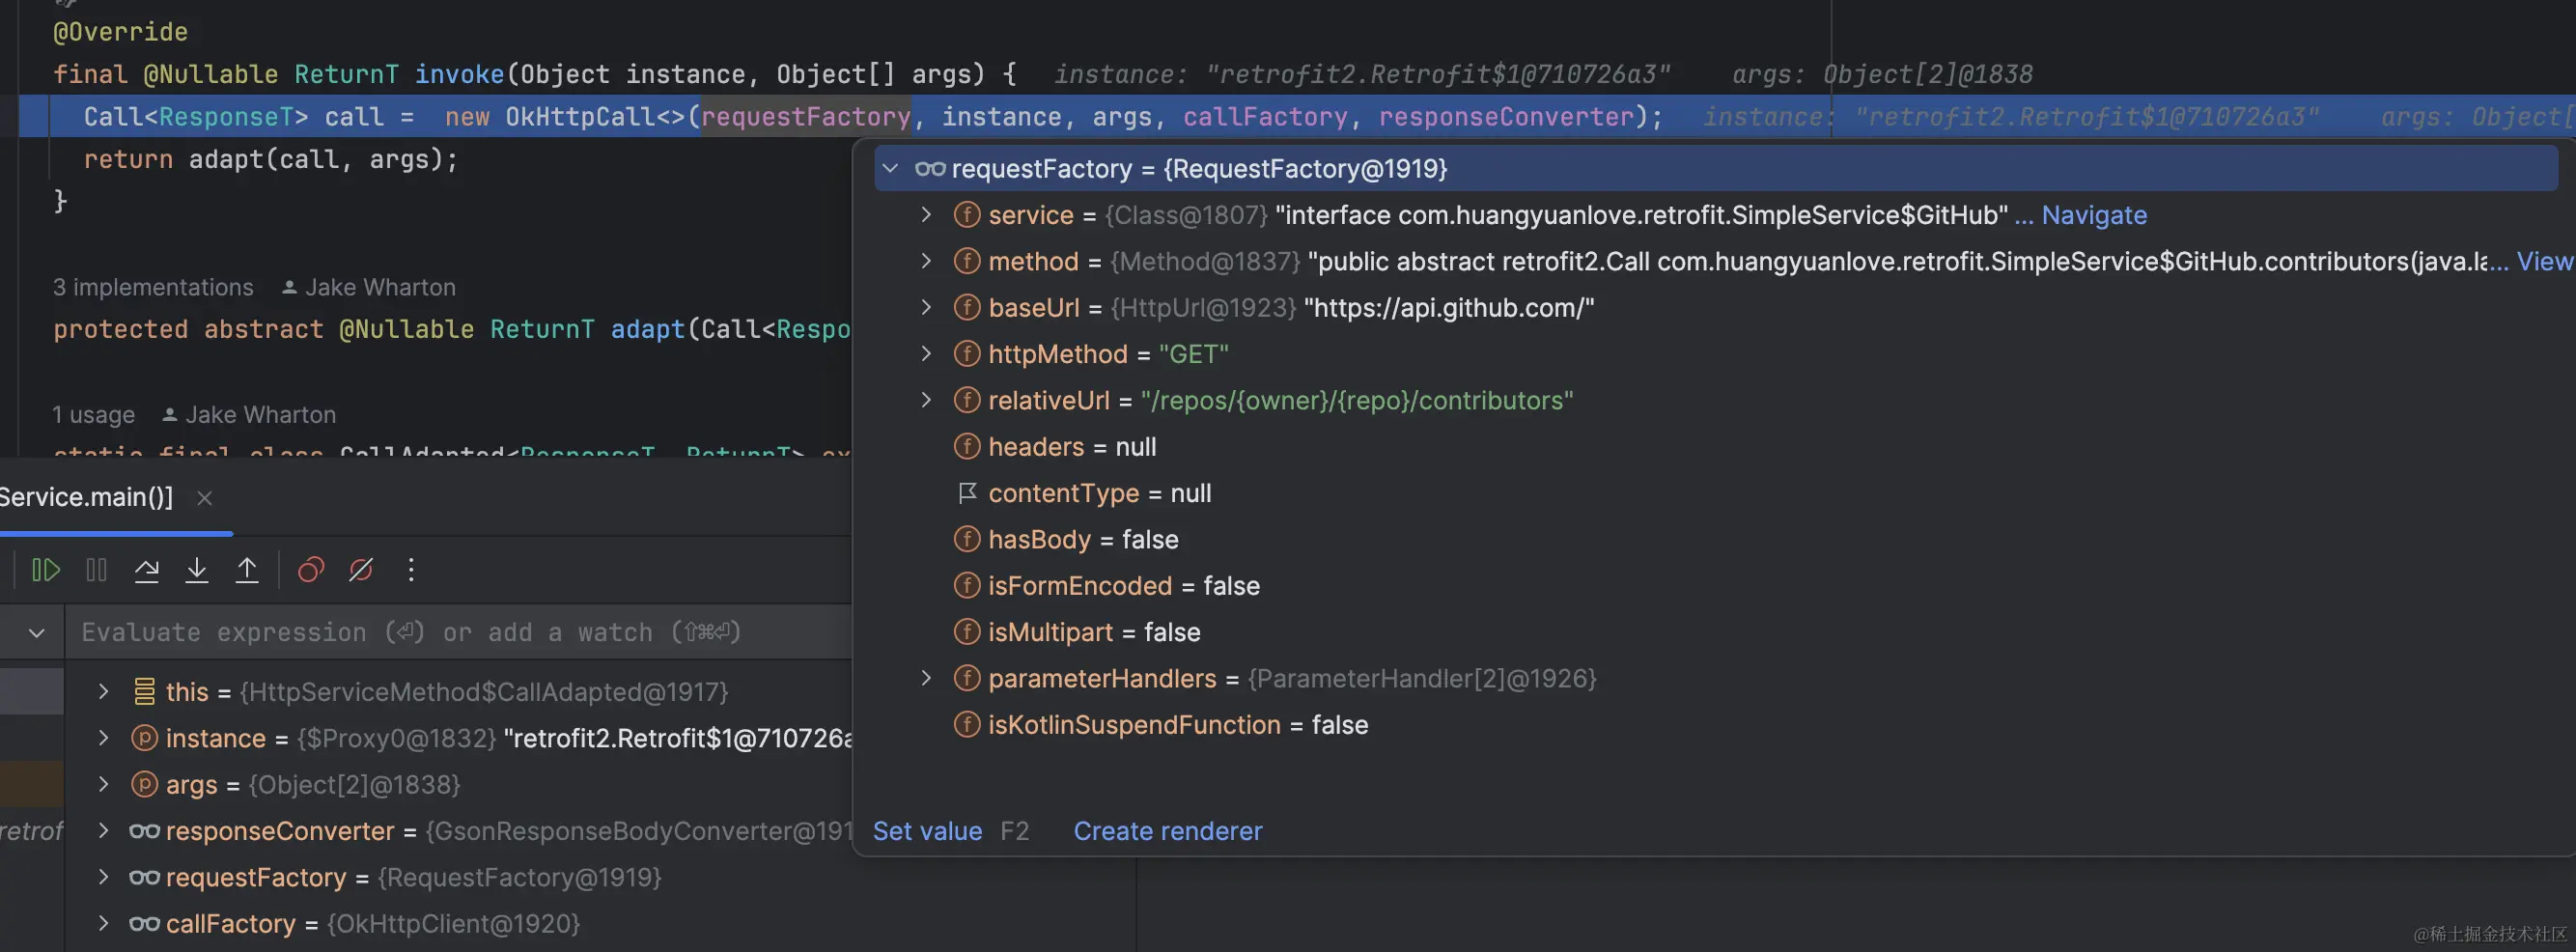The width and height of the screenshot is (2576, 952).
Task: Click '3 implementations' inlay hint
Action: 153,287
